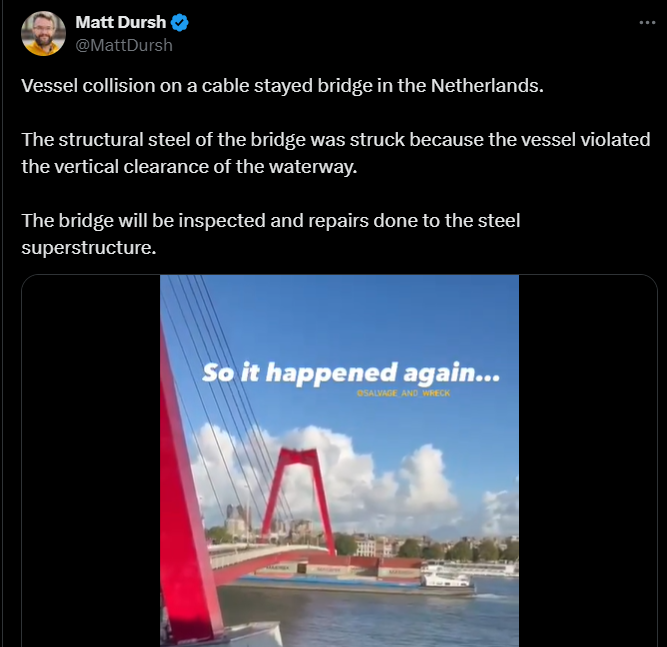Click the Matt Dursh display name
Screen dimensions: 667x647
click(x=121, y=22)
